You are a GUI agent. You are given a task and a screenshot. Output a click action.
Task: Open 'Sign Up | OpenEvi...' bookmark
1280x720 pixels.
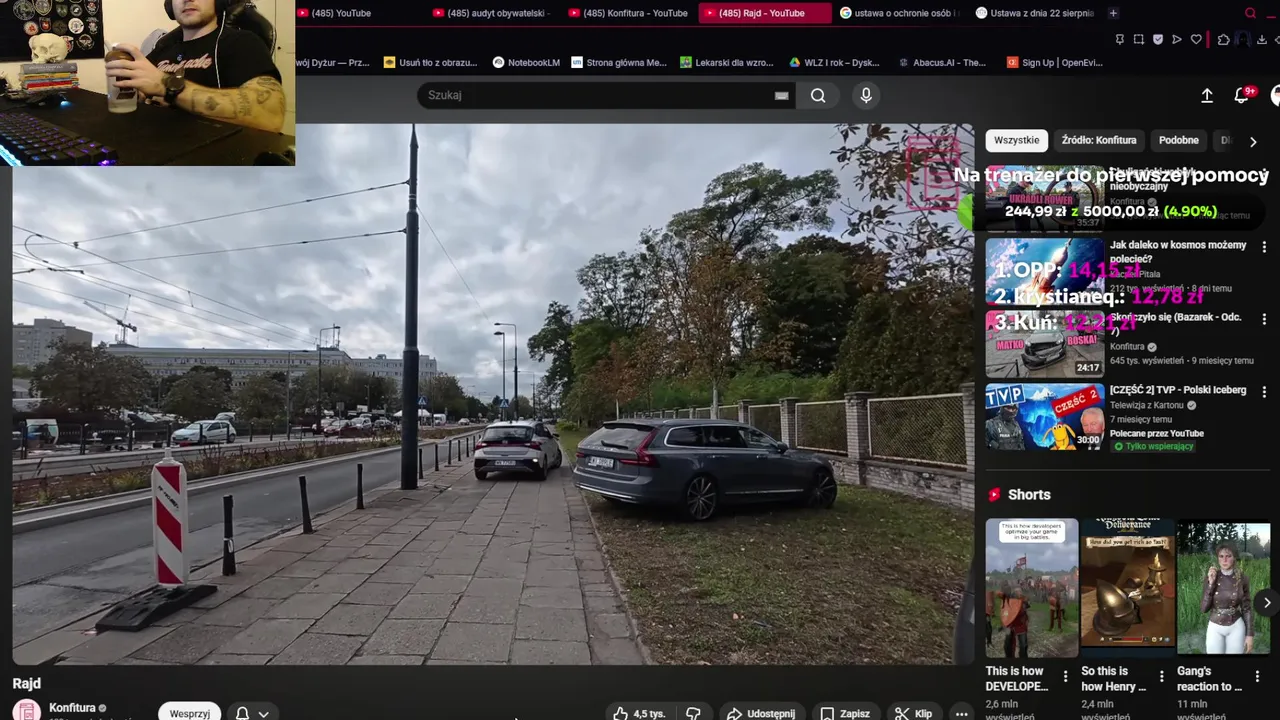point(1054,62)
